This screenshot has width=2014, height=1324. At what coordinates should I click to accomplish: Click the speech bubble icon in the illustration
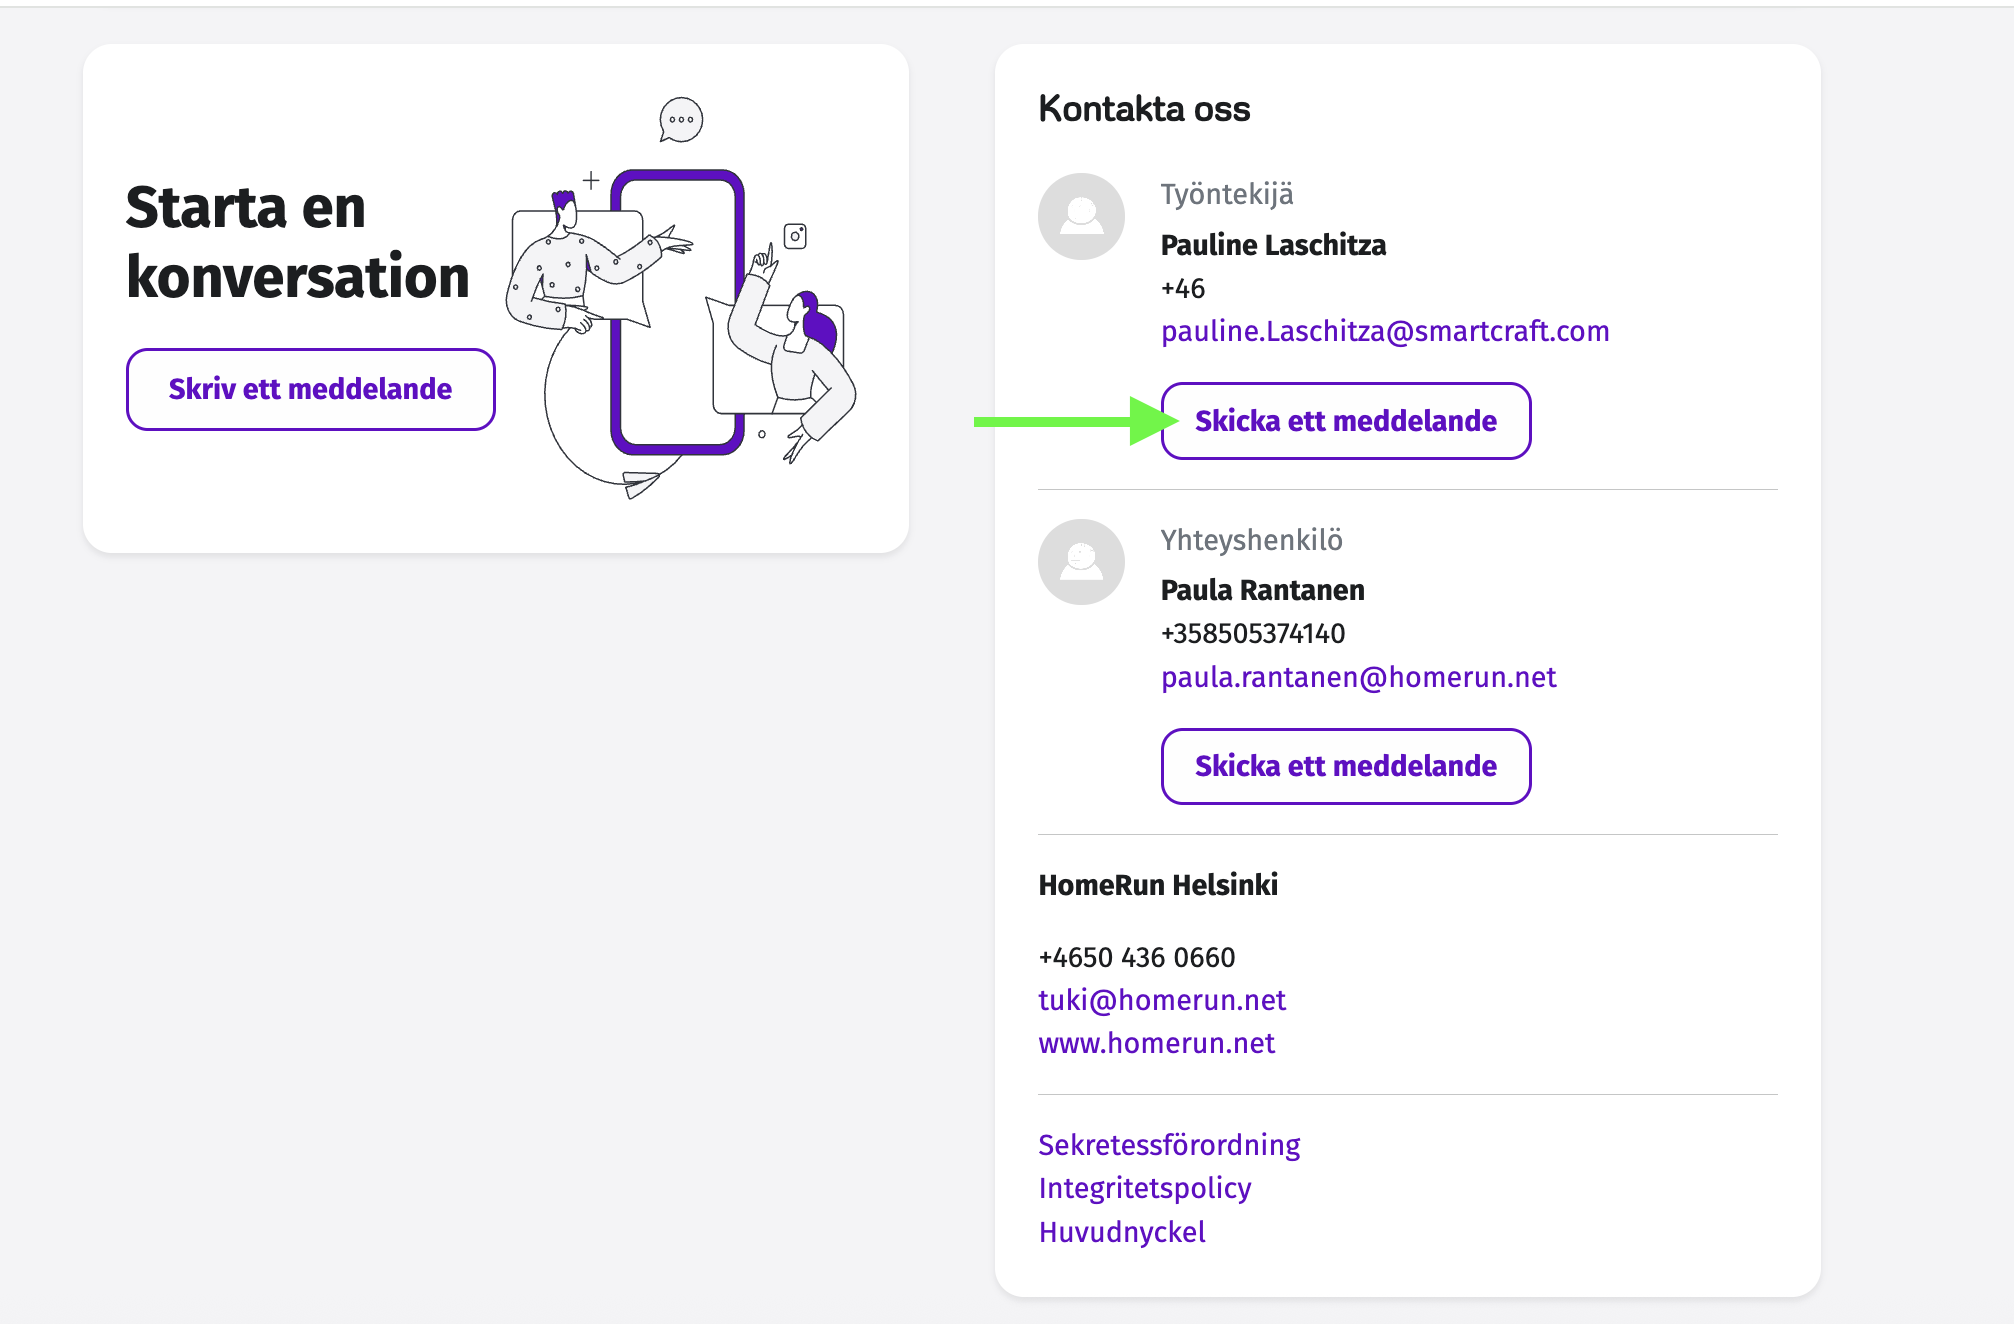(681, 120)
